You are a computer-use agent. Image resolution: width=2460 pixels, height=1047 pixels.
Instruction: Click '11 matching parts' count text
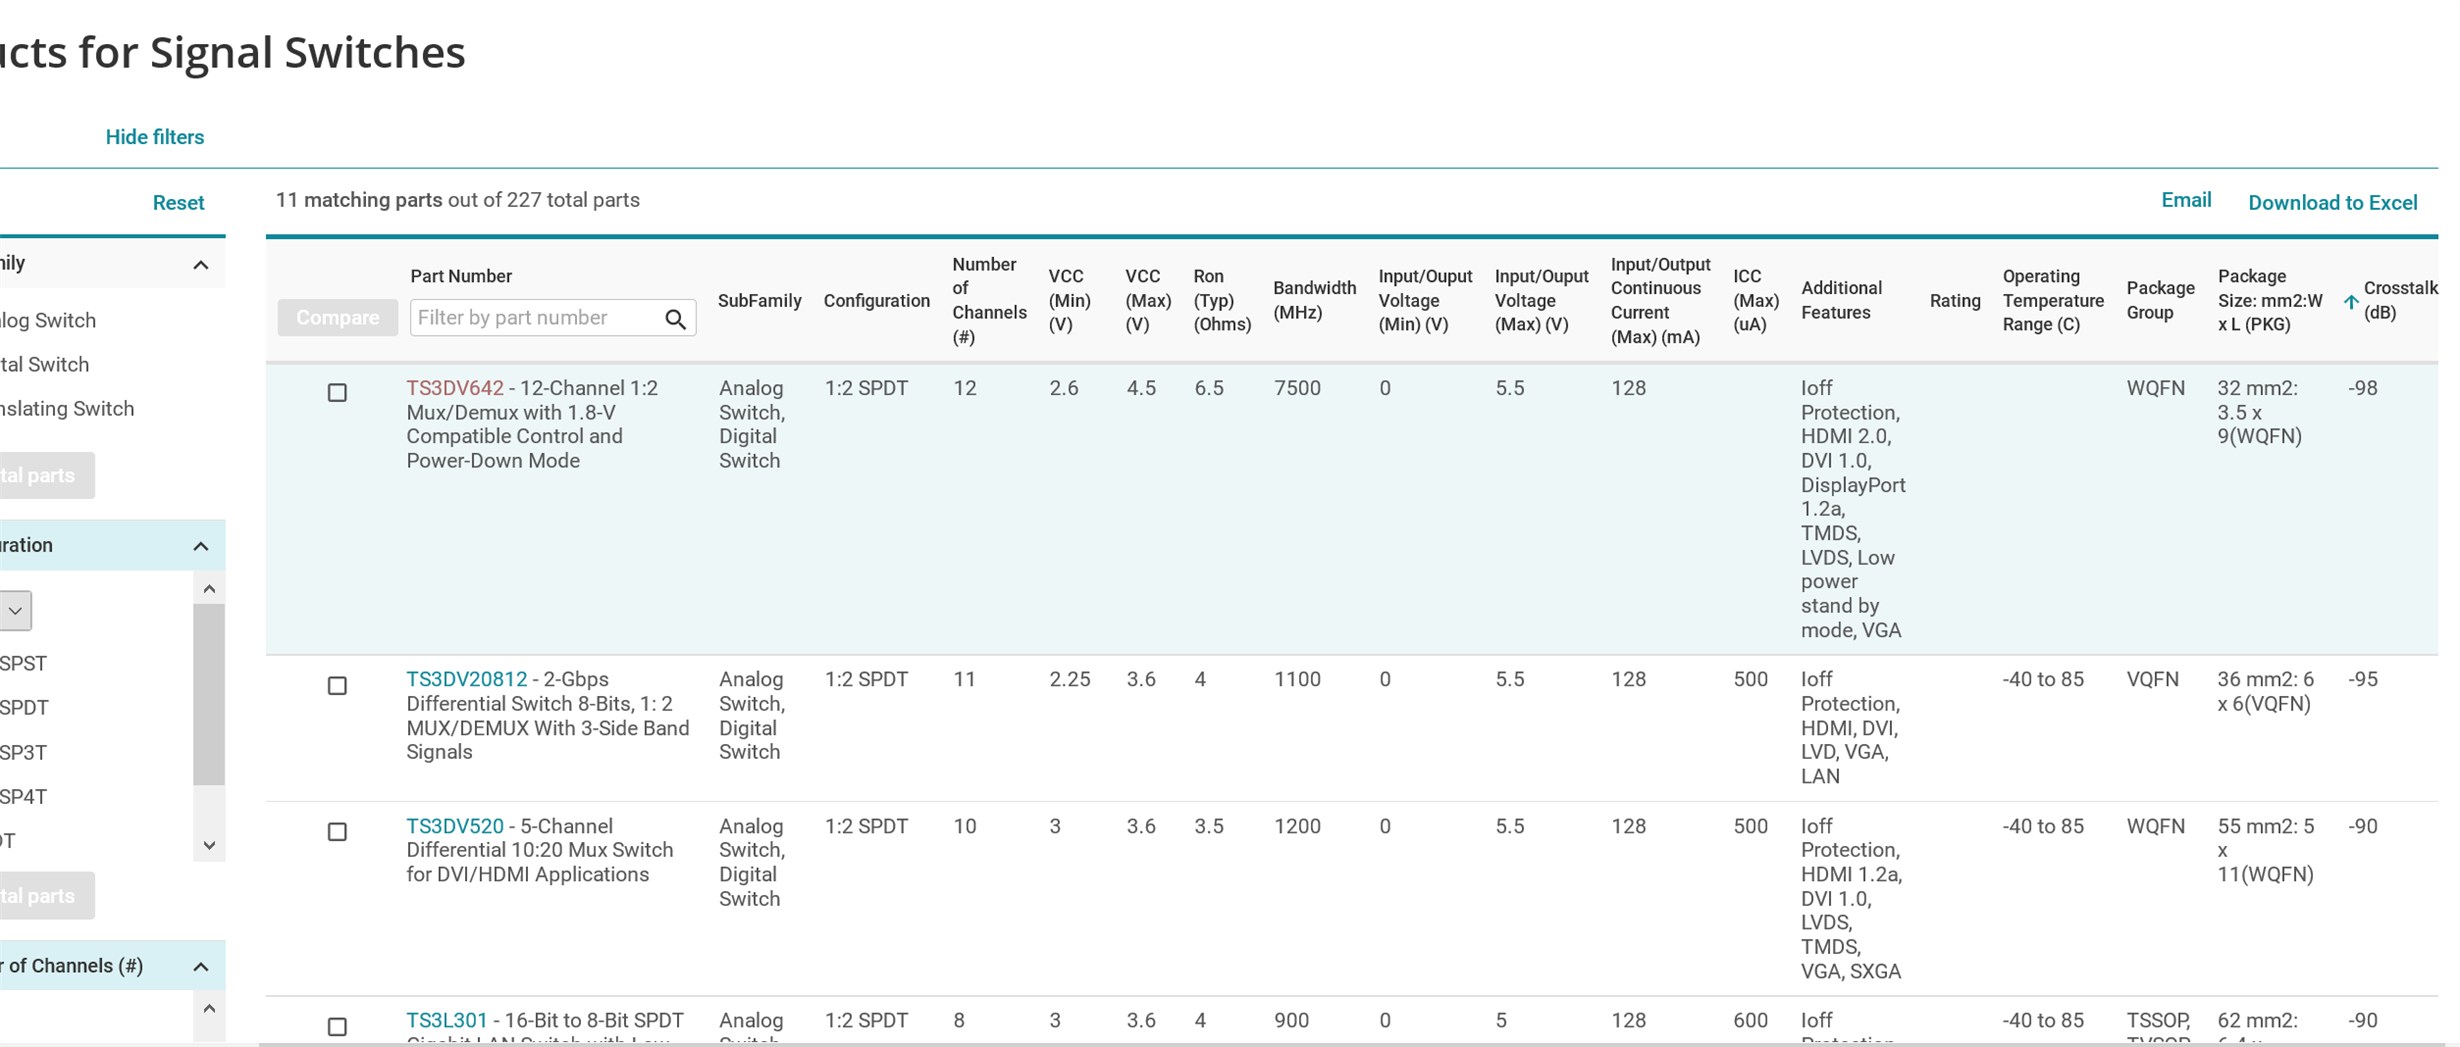359,200
